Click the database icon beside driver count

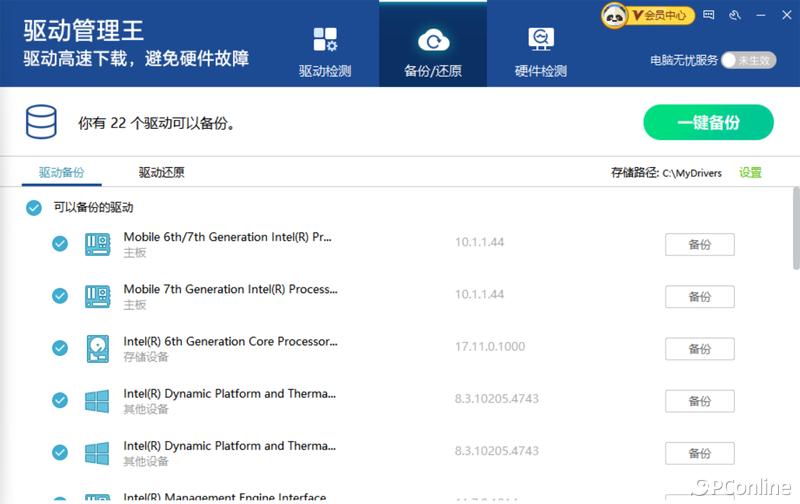pyautogui.click(x=41, y=122)
